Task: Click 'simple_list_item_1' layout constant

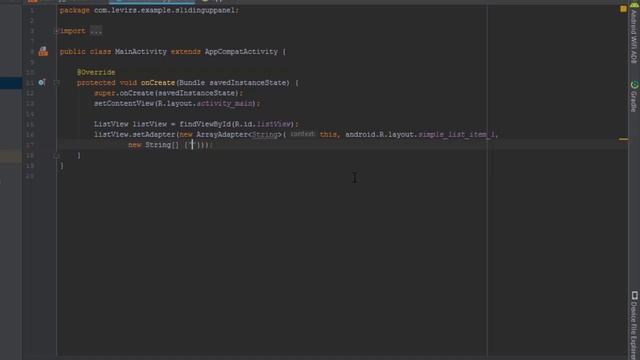Action: click(x=457, y=134)
